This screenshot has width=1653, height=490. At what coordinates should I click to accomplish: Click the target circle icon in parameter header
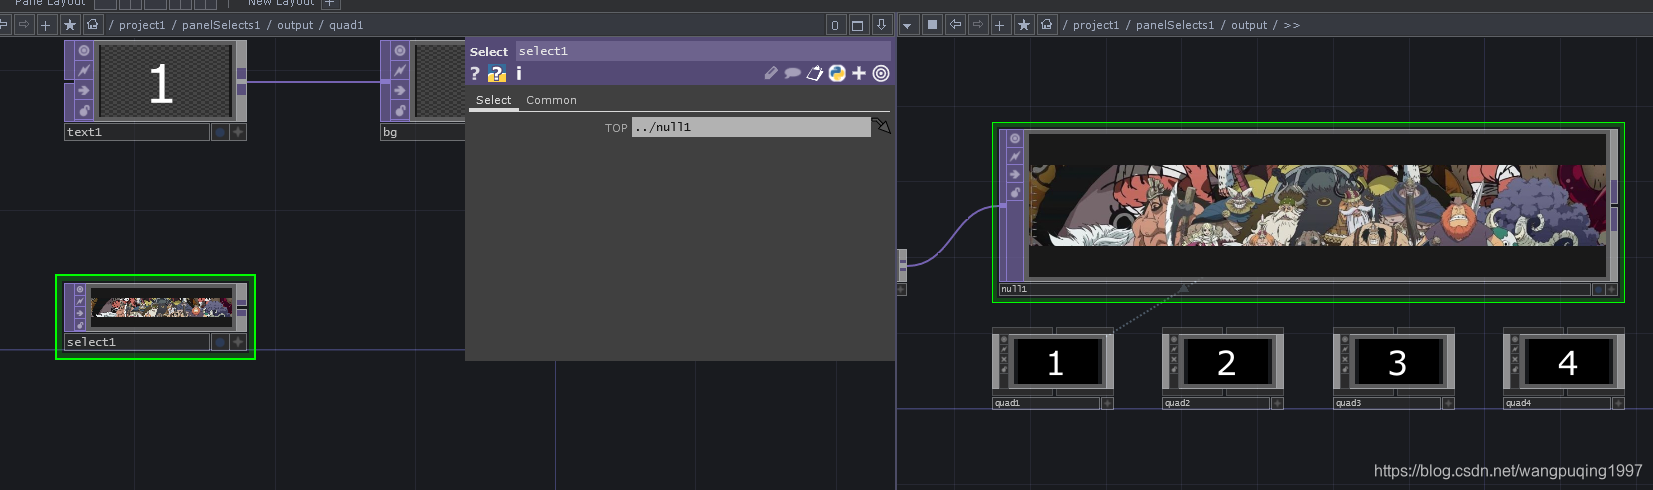(881, 73)
